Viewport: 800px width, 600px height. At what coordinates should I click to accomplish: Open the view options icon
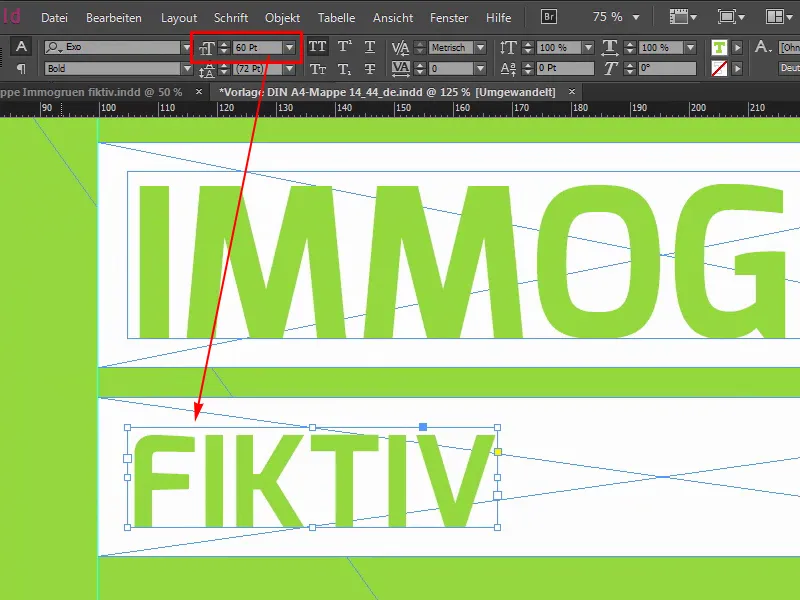point(683,17)
